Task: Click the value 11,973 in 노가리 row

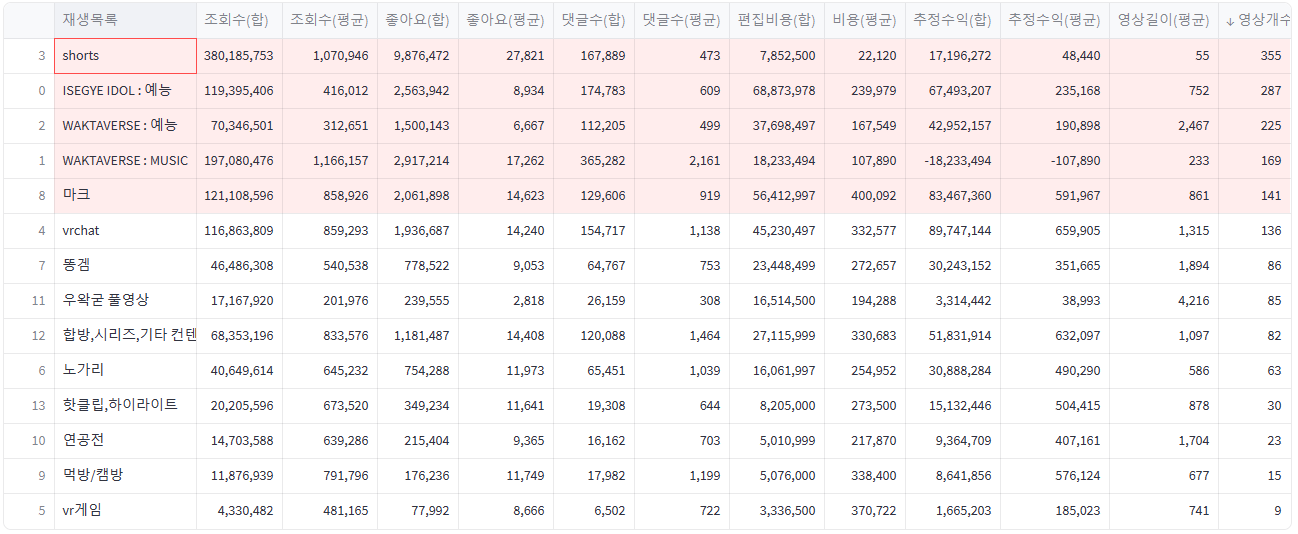Action: click(x=505, y=371)
